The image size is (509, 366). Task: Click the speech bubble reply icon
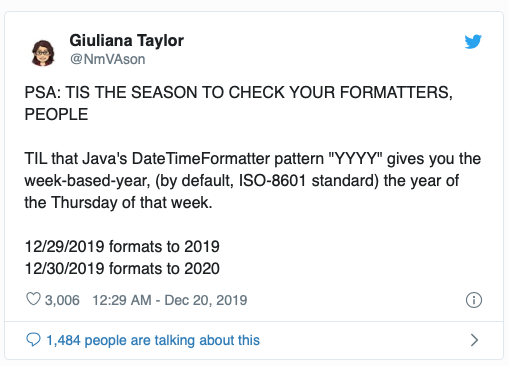pyautogui.click(x=33, y=340)
